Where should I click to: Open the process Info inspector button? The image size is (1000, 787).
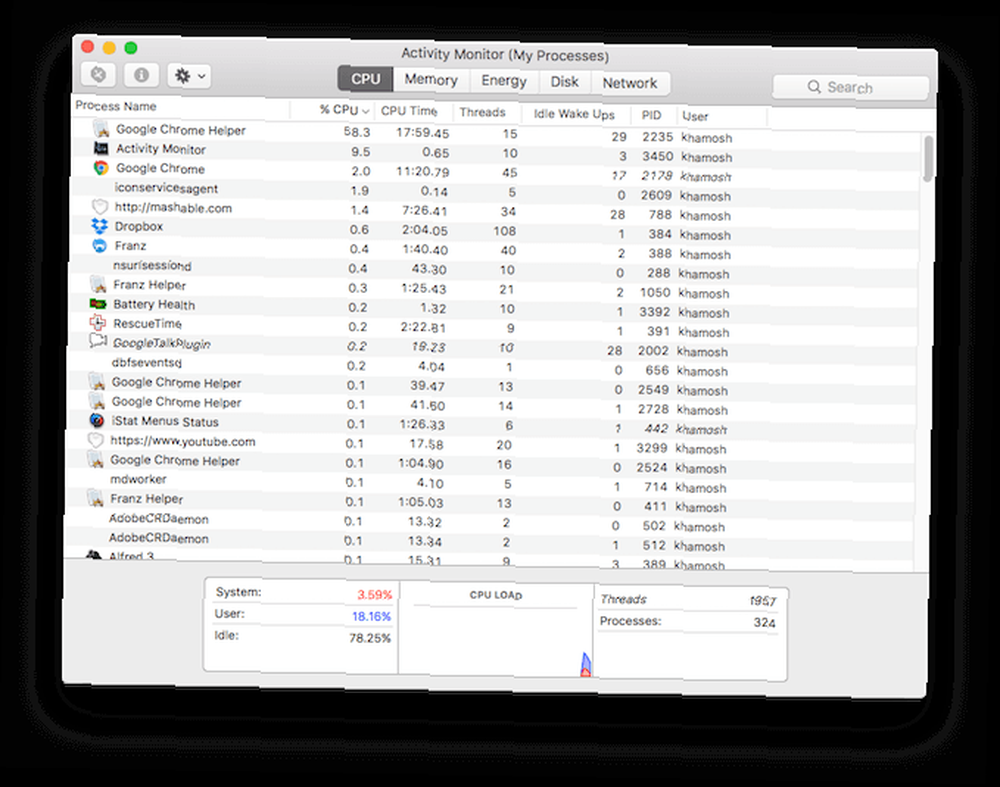pyautogui.click(x=141, y=75)
